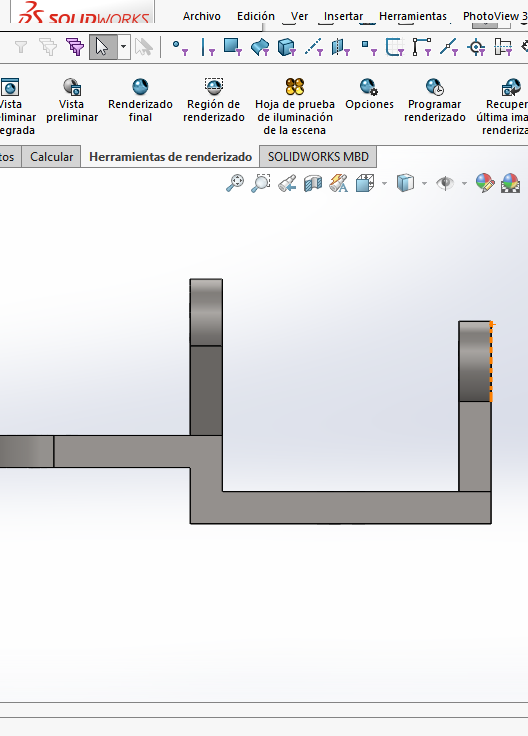Screen dimensions: 528x736
Task: Open the Insertar menu
Action: (343, 16)
